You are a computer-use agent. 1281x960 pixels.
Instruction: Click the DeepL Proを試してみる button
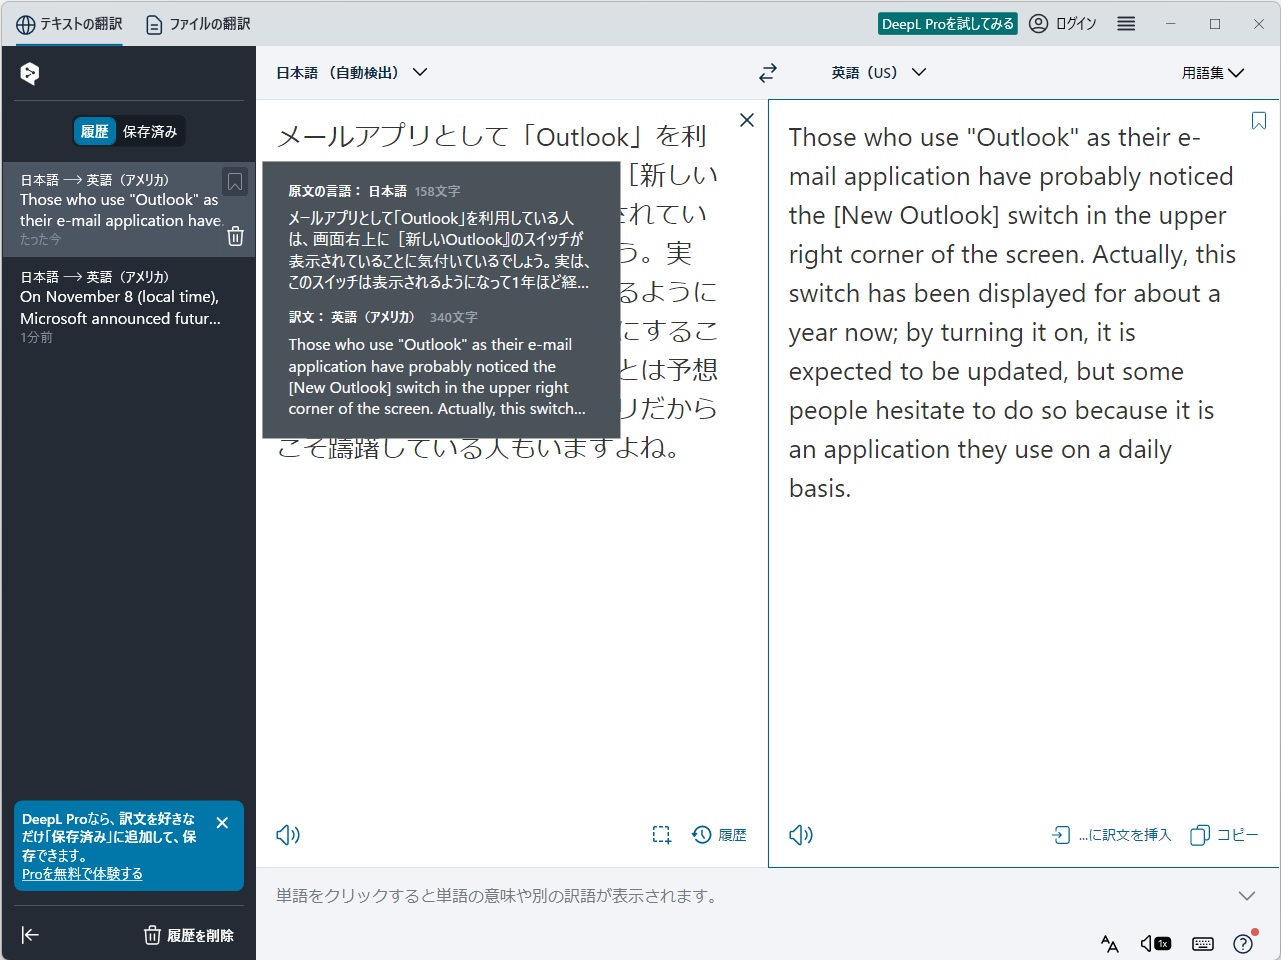947,22
